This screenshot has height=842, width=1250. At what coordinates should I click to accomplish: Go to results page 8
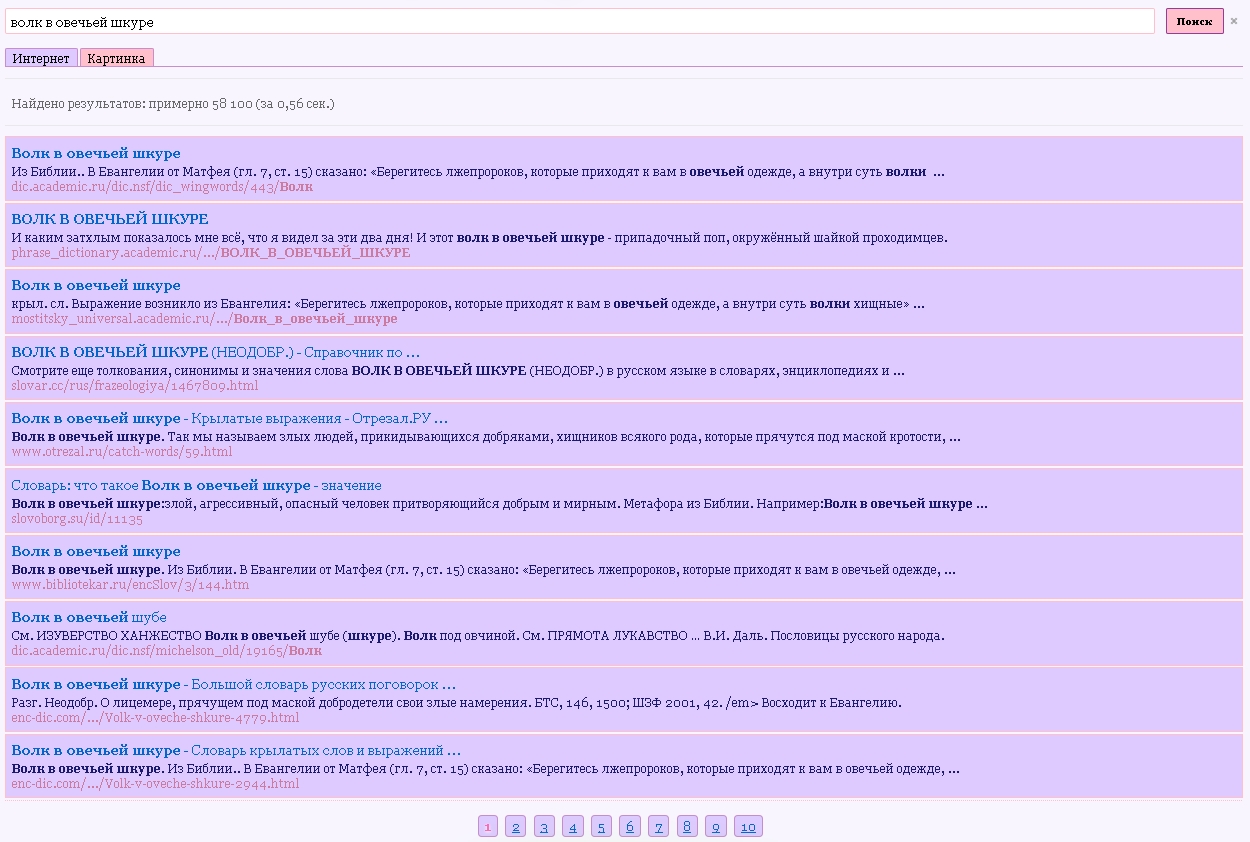click(687, 827)
